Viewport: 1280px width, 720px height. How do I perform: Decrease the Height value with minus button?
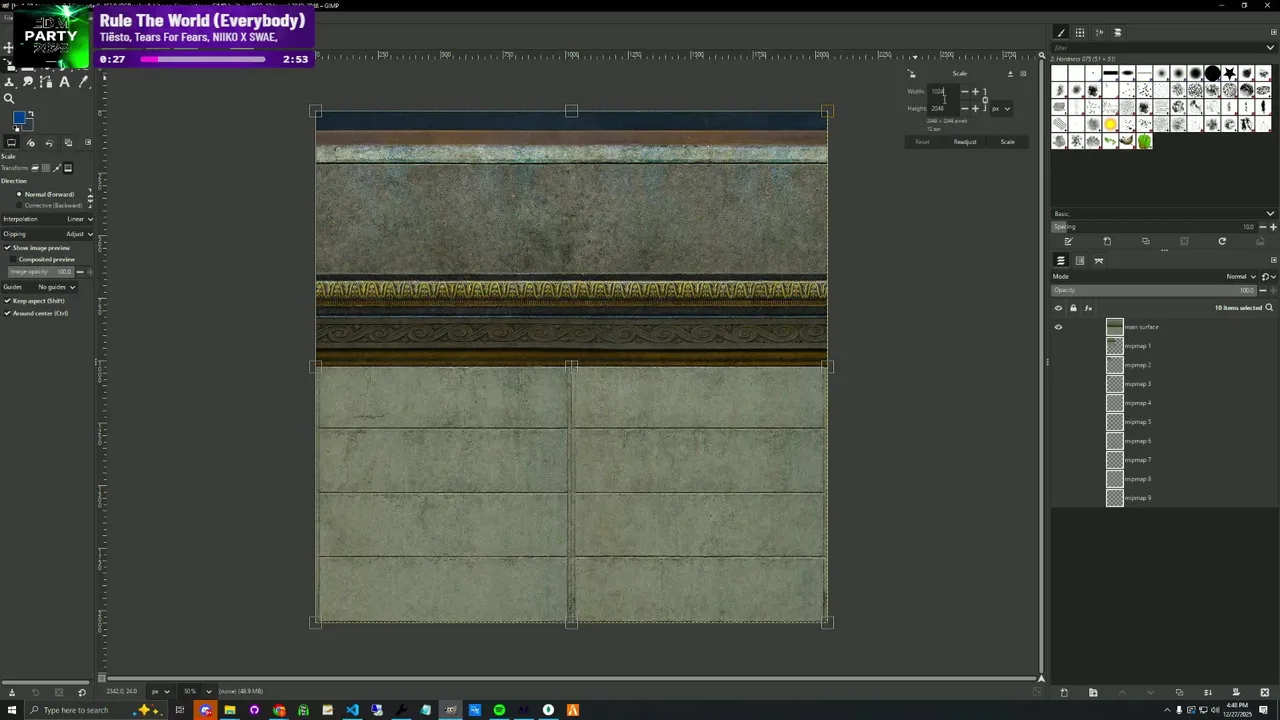[965, 108]
